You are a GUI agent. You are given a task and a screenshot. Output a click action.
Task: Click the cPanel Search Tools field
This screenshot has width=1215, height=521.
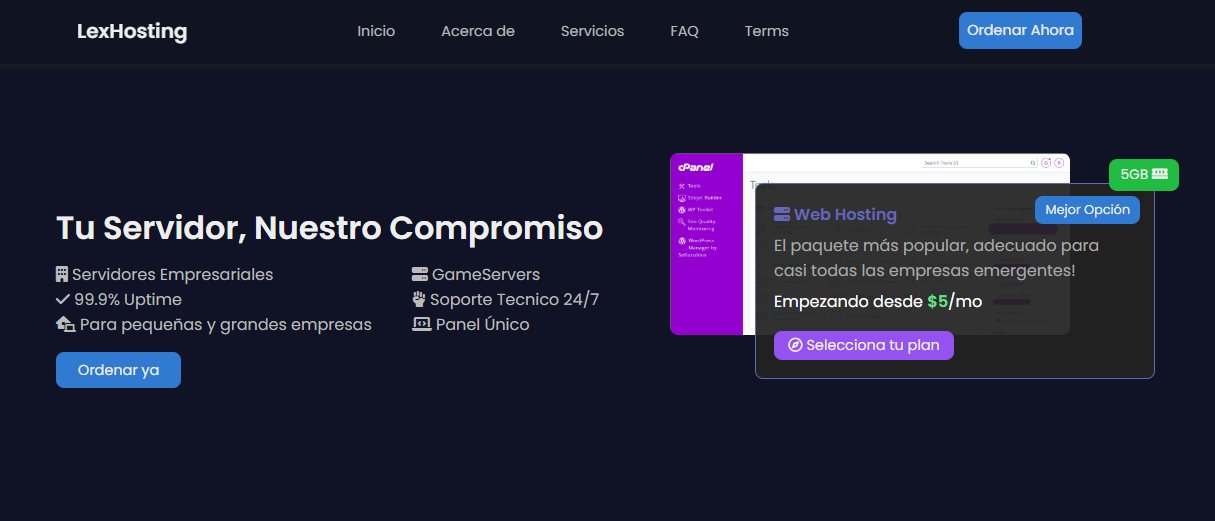click(980, 162)
